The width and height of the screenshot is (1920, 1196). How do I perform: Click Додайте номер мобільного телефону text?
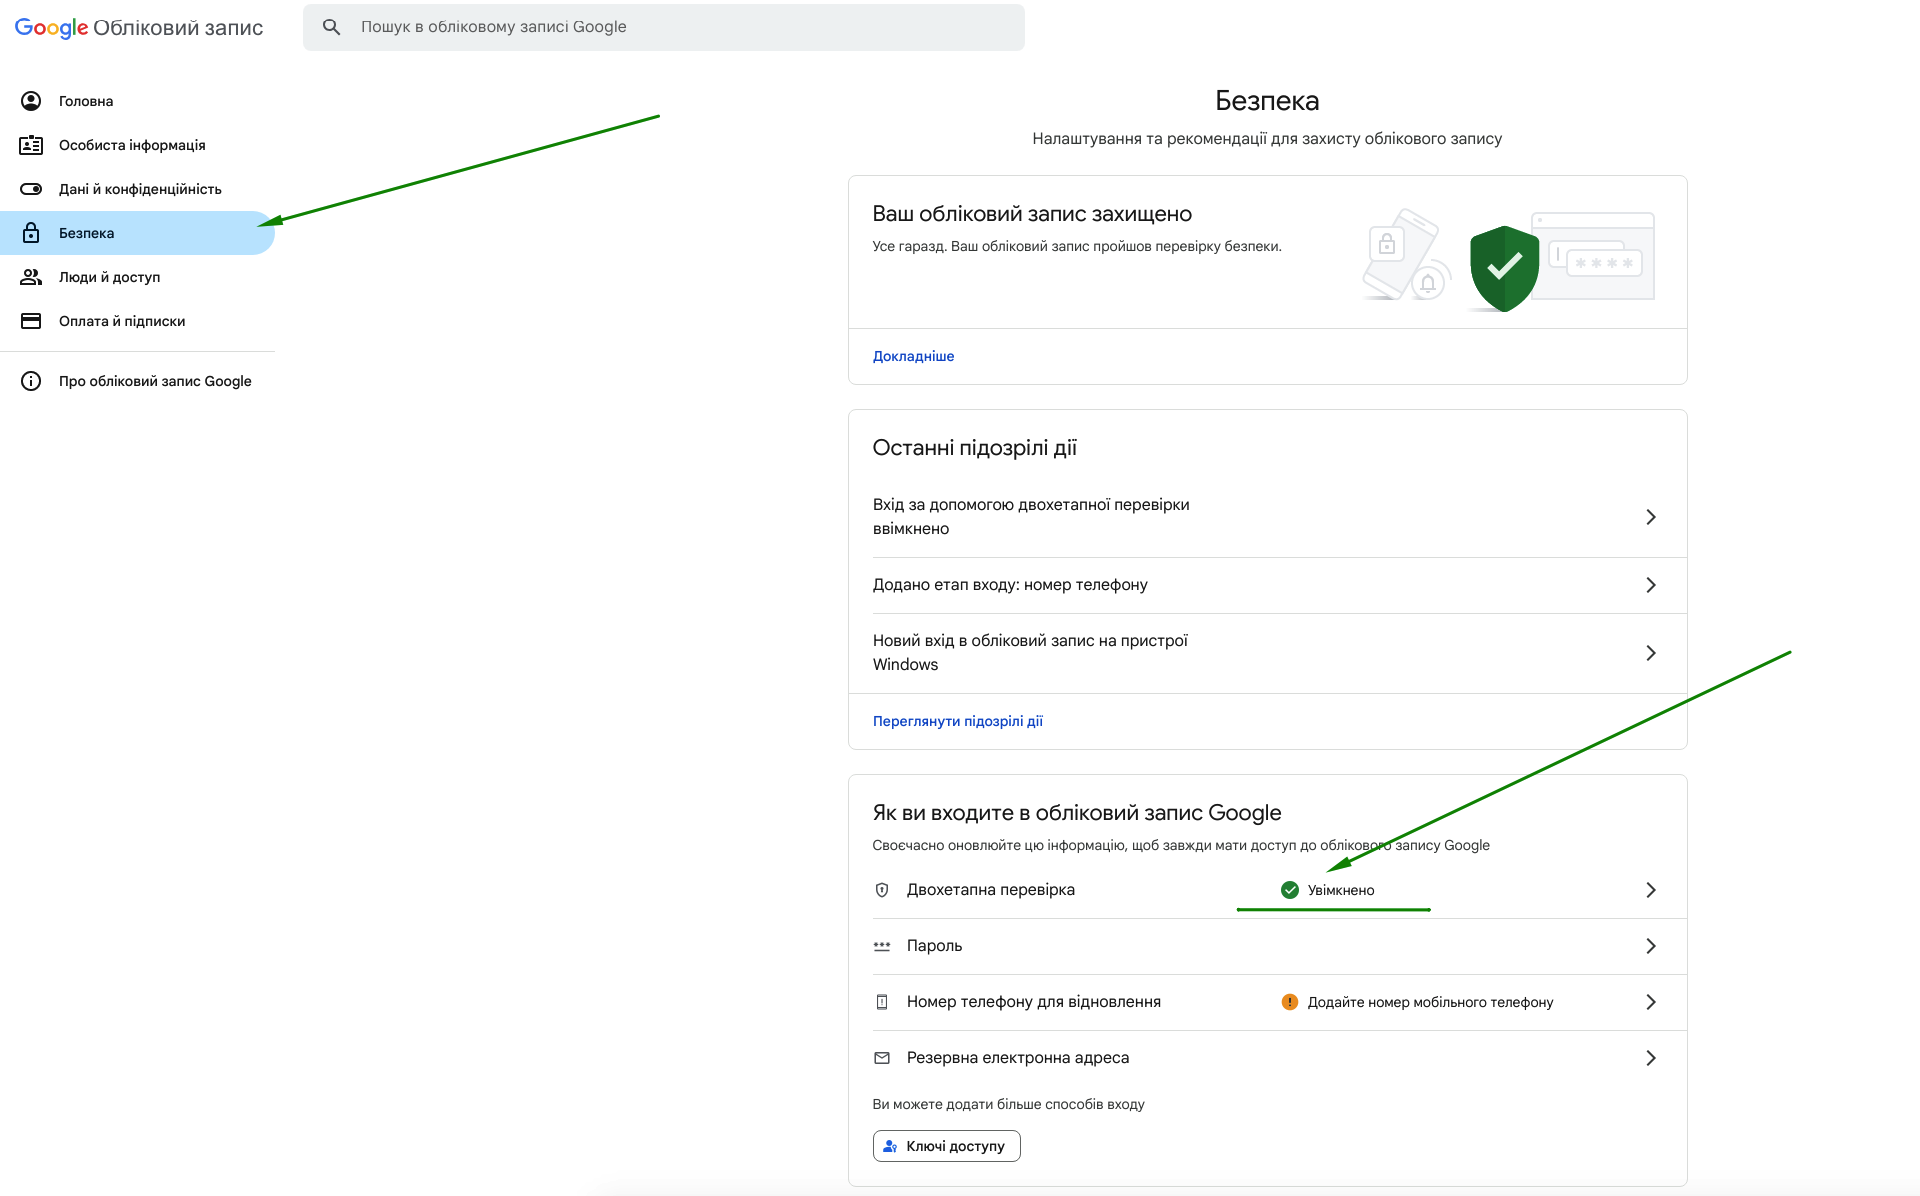(1430, 1002)
